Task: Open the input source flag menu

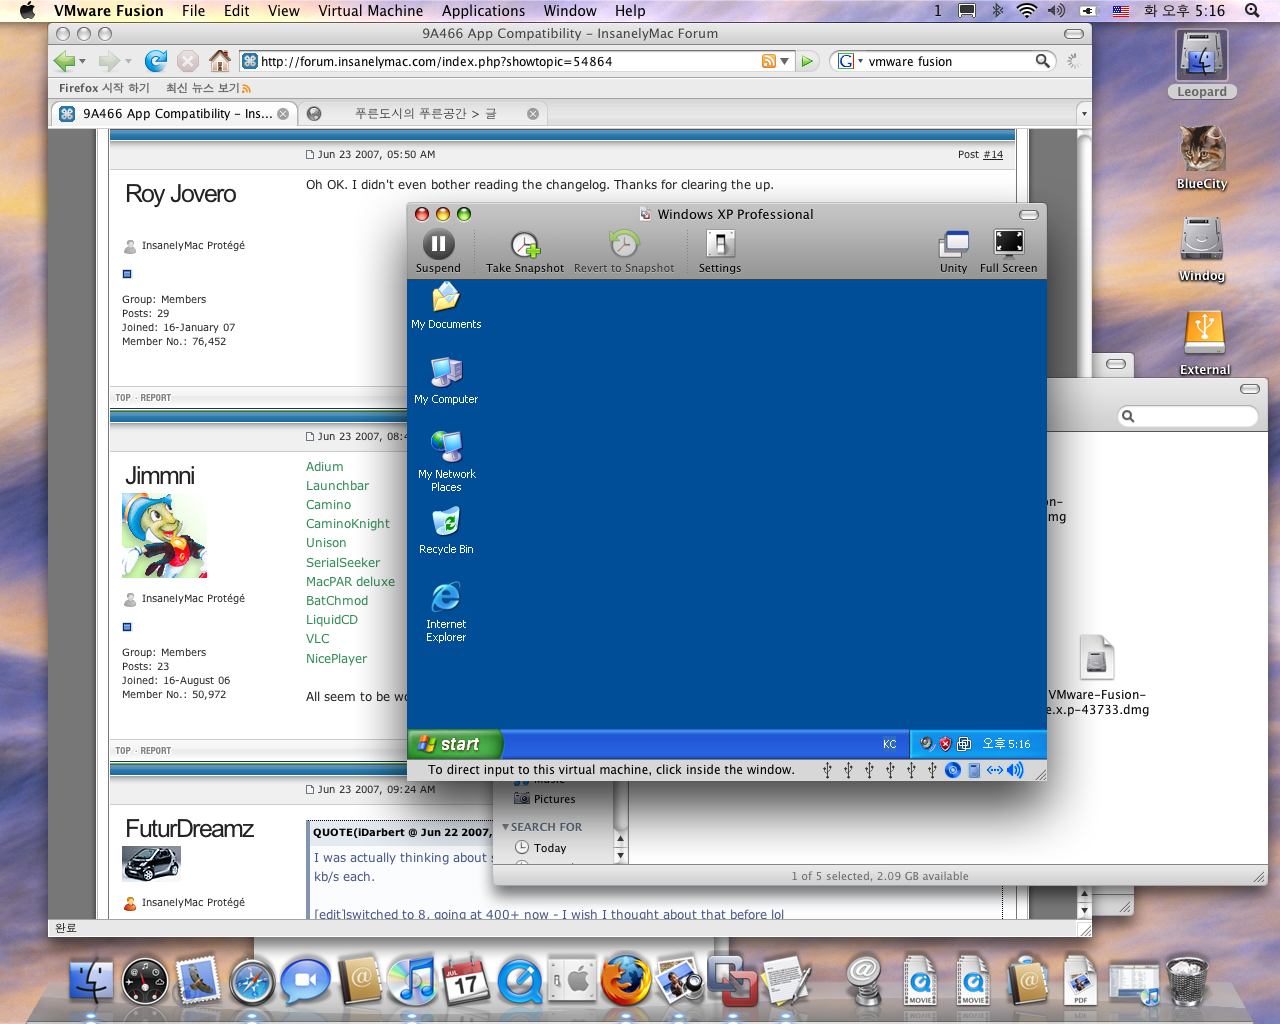Action: 1121,11
